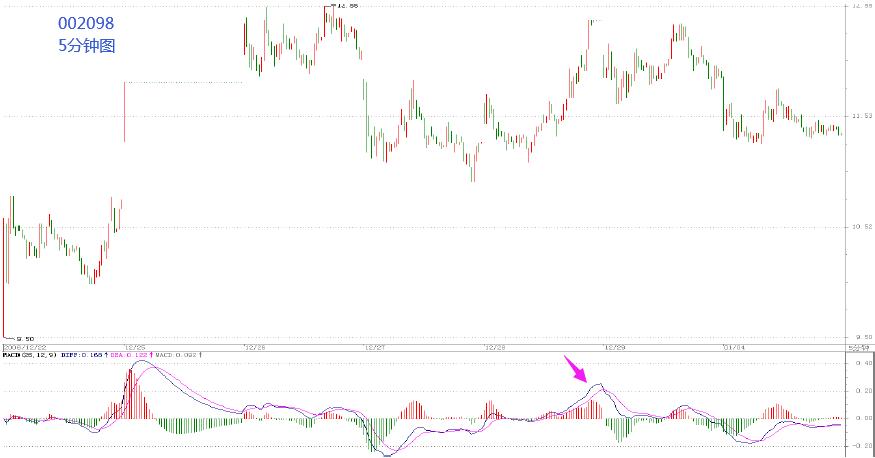The width and height of the screenshot is (875, 458).
Task: Select the 12/27 date marker on time axis
Action: (x=376, y=347)
